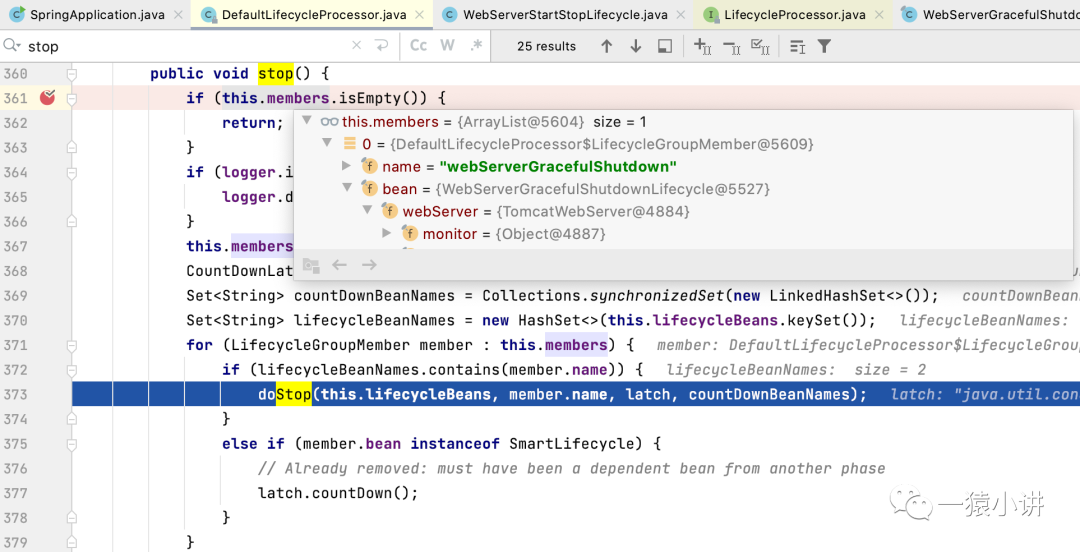Click the 25 results counter
Screen dimensions: 1080x552
click(x=546, y=46)
